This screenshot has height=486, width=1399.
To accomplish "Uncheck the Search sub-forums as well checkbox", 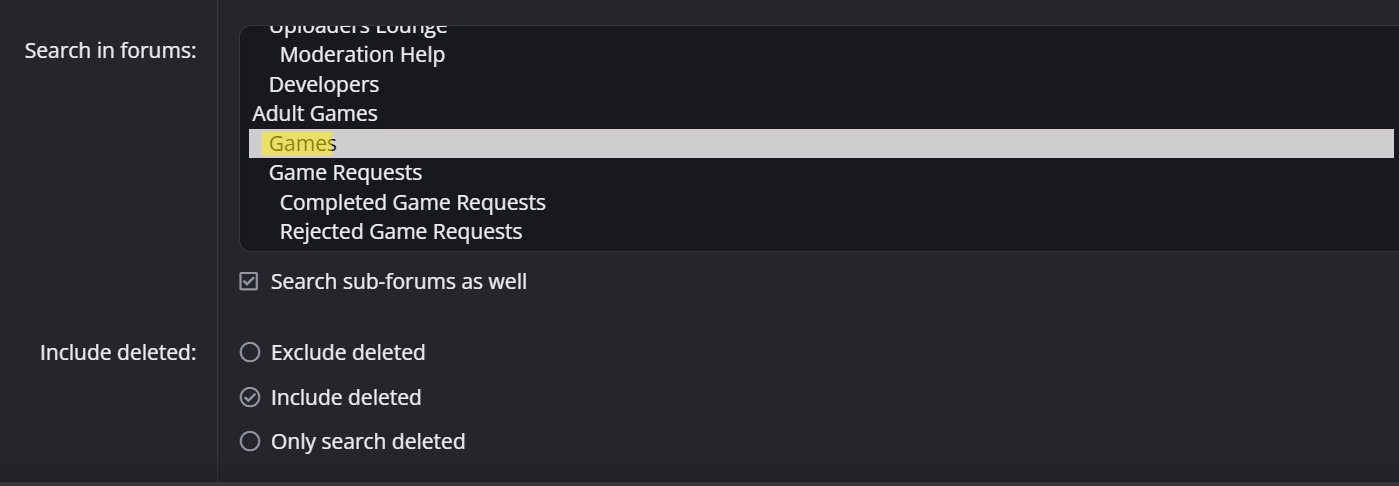I will (x=249, y=282).
